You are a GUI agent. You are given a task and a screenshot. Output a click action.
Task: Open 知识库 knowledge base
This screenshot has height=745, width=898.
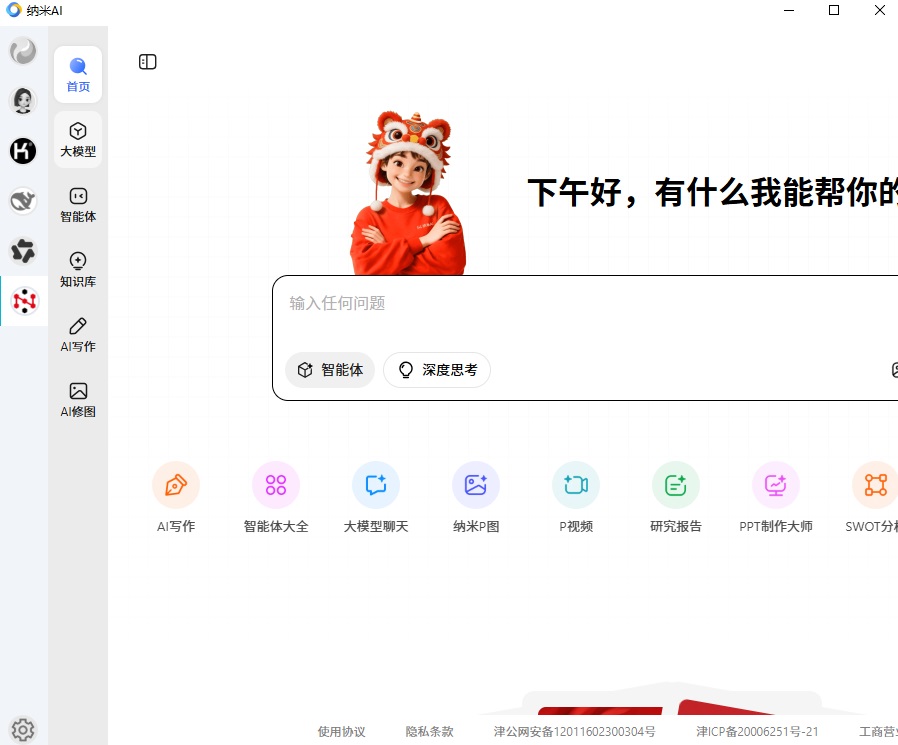click(x=78, y=270)
